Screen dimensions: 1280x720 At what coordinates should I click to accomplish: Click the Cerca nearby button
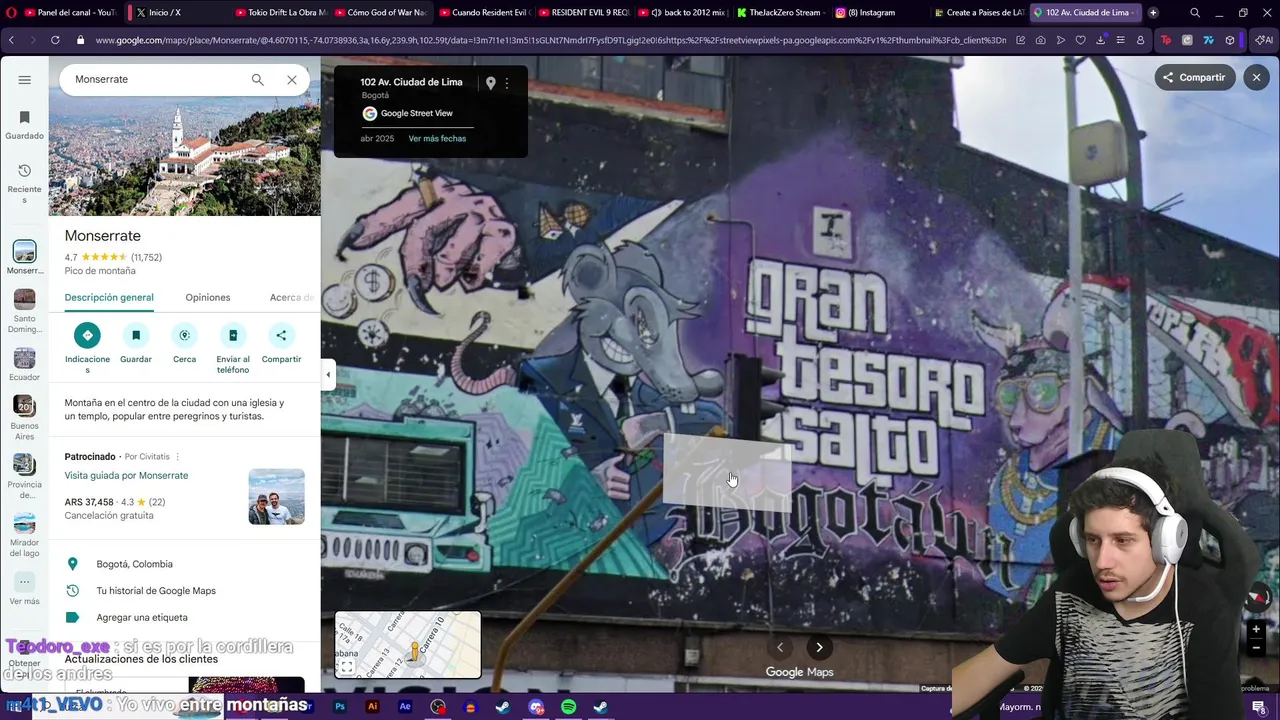pyautogui.click(x=184, y=344)
